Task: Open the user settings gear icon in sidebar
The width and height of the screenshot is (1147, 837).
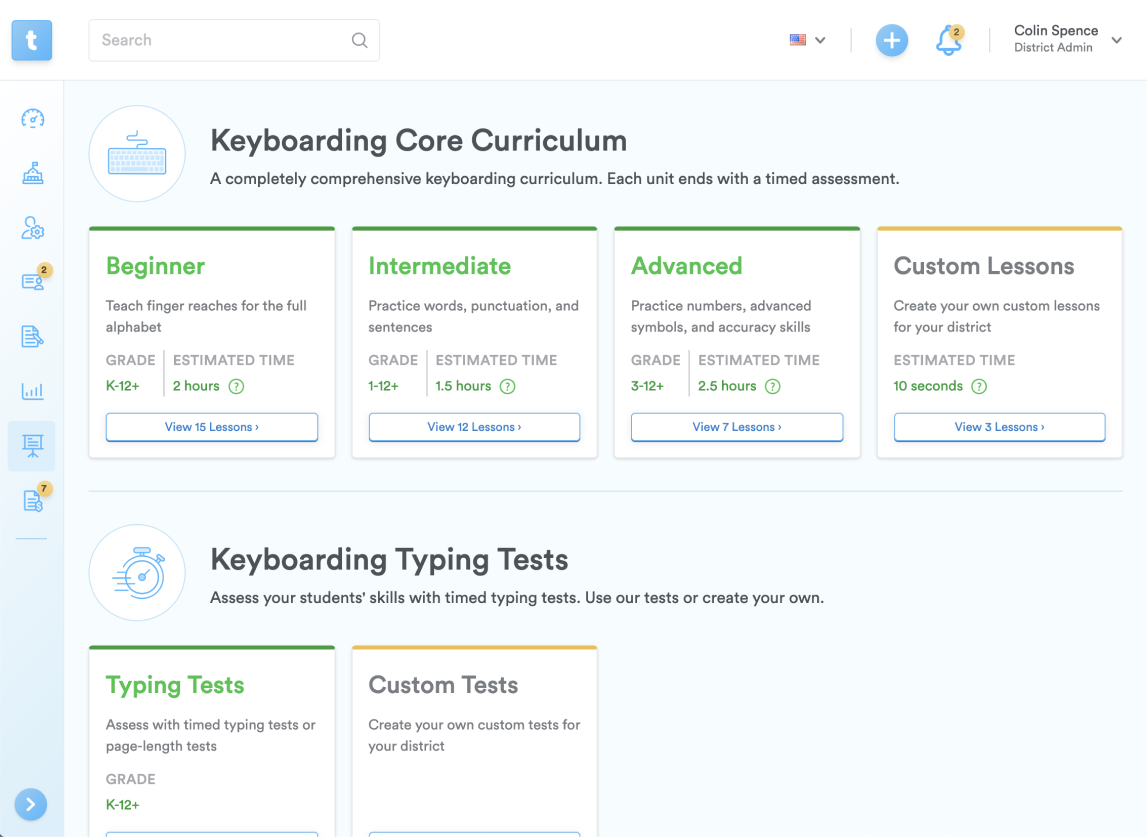Action: pyautogui.click(x=32, y=228)
